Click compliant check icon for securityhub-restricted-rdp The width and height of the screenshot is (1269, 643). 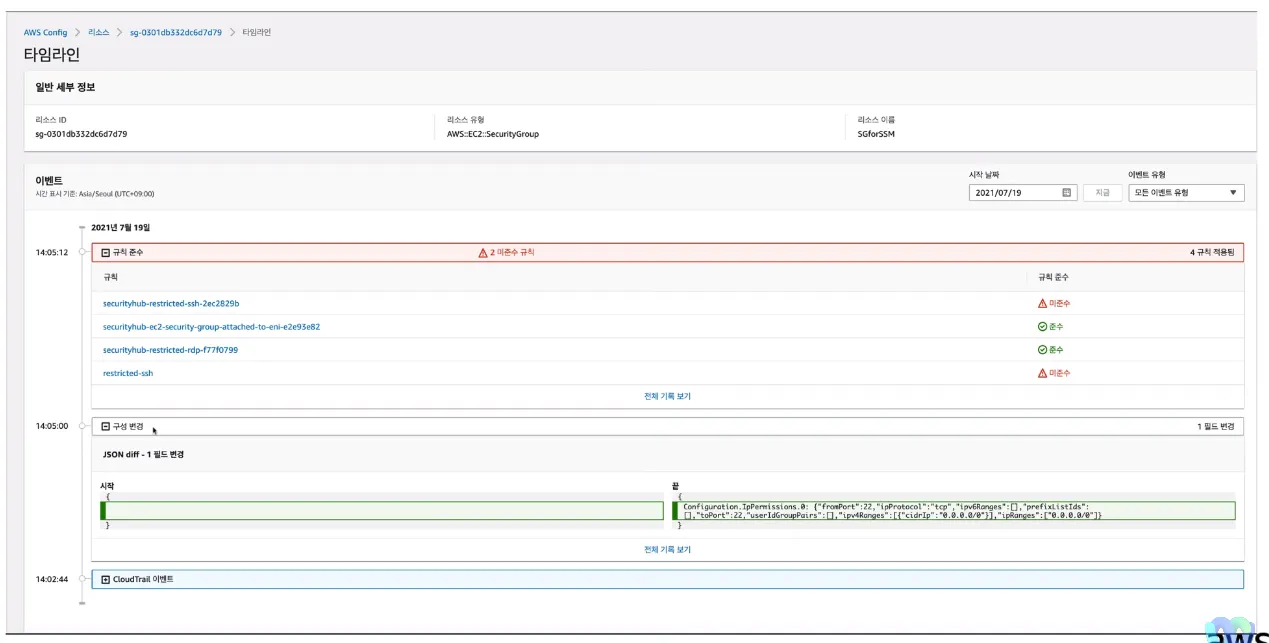(1042, 350)
